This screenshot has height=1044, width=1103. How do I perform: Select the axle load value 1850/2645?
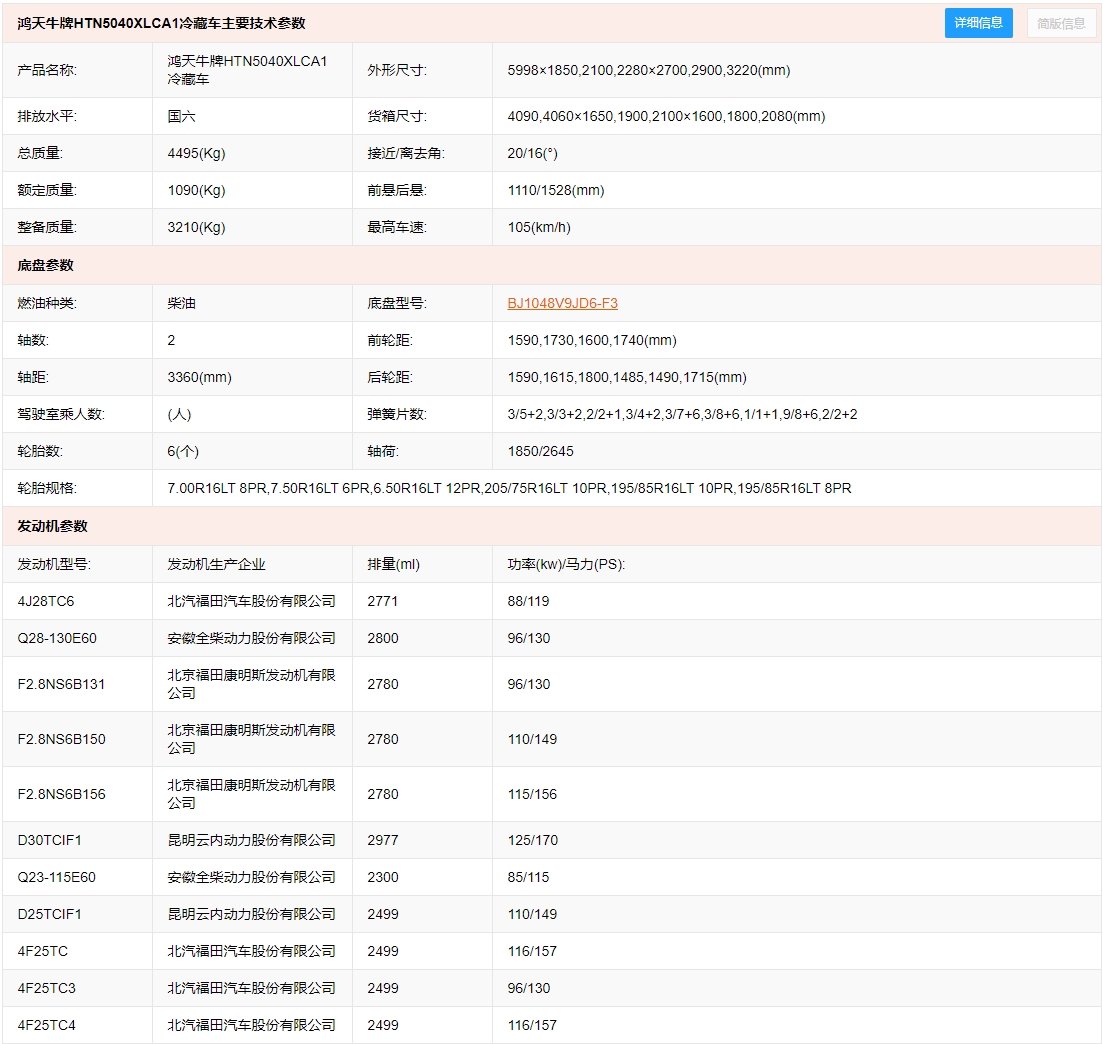point(540,451)
